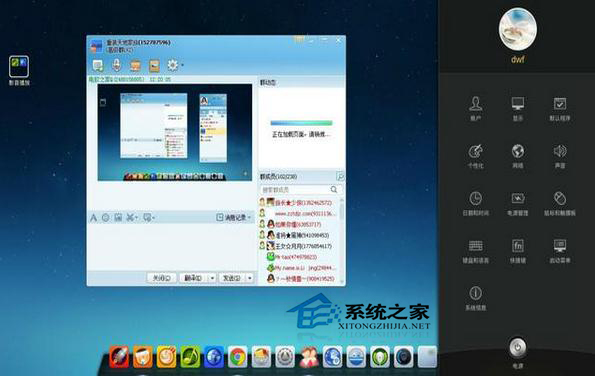Click the 关闭 close chat button
The height and width of the screenshot is (376, 595).
coord(161,278)
